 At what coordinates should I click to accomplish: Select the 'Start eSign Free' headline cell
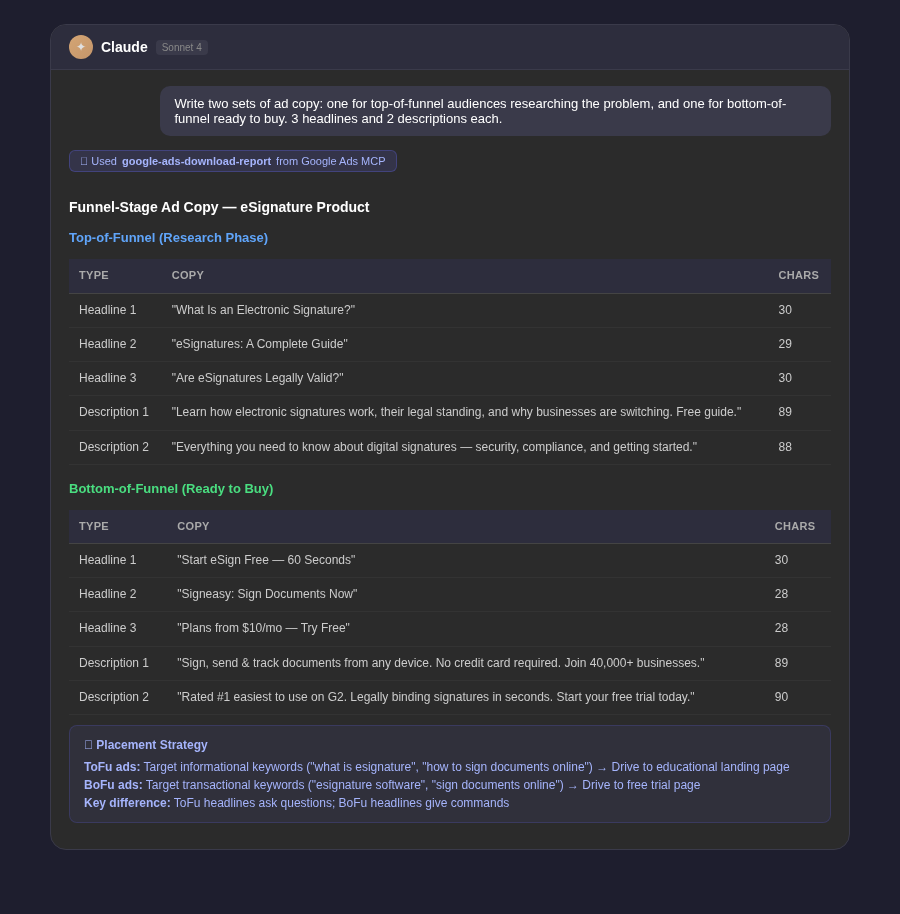pos(266,560)
